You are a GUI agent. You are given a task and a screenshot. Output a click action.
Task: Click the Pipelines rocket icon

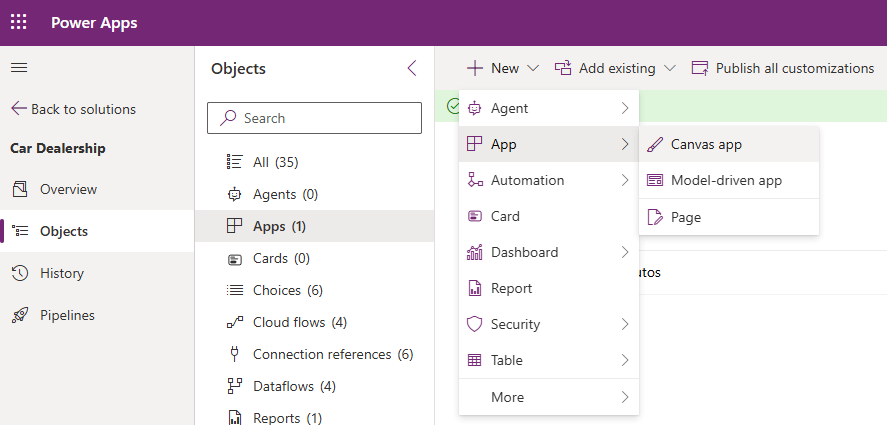19,315
